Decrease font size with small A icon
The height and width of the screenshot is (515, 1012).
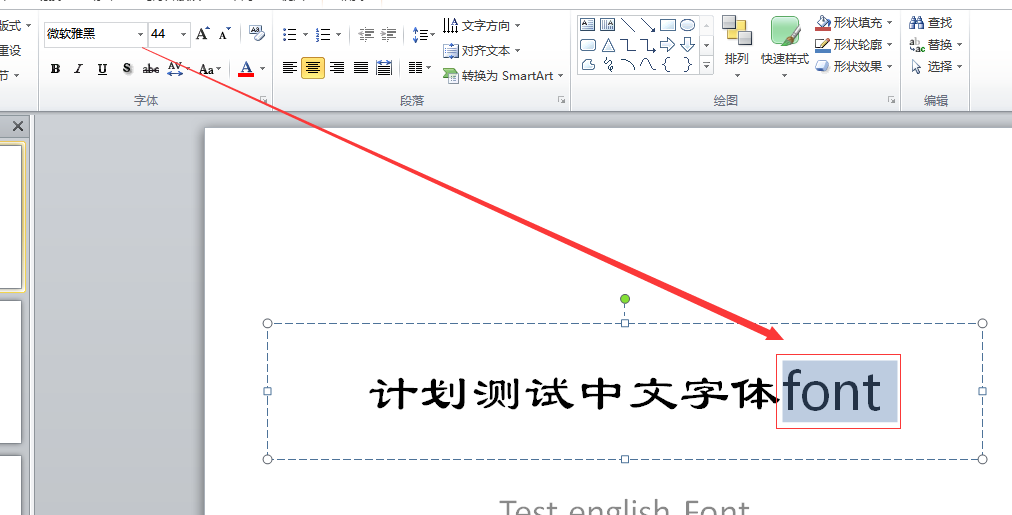(225, 34)
